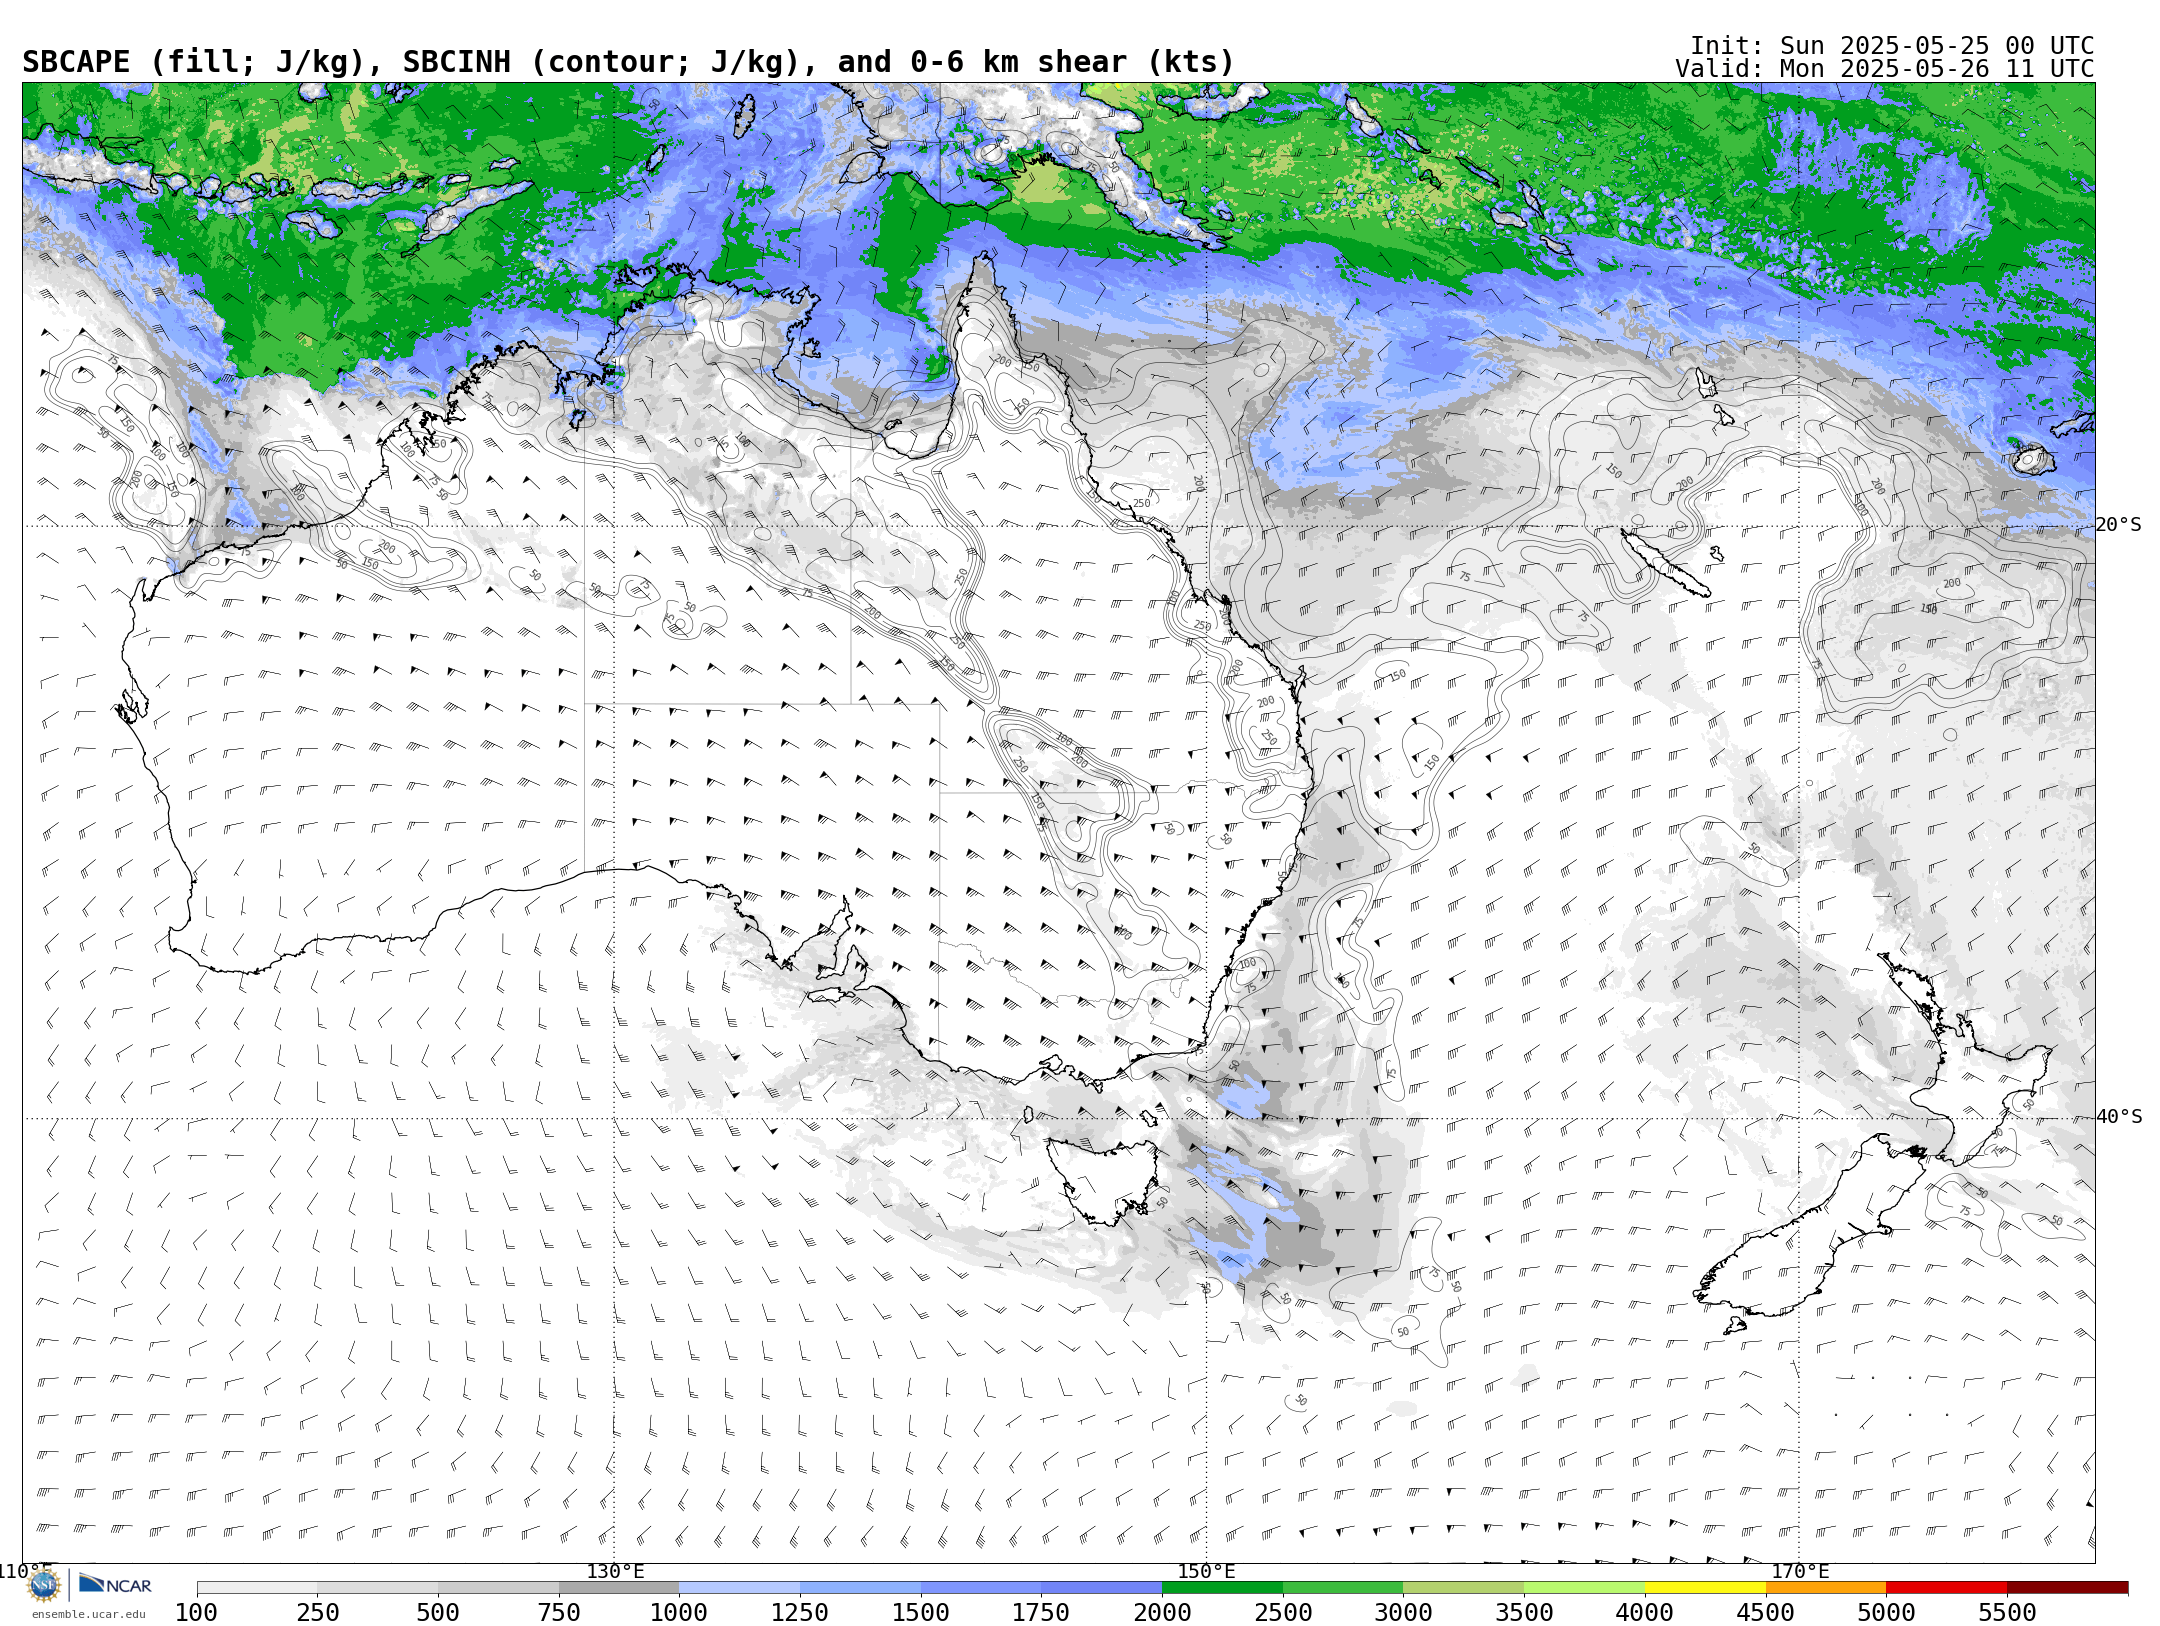Click the yellow 4000 colorbar swatch
Image resolution: width=2160 pixels, height=1626 pixels.
coord(1705,1588)
